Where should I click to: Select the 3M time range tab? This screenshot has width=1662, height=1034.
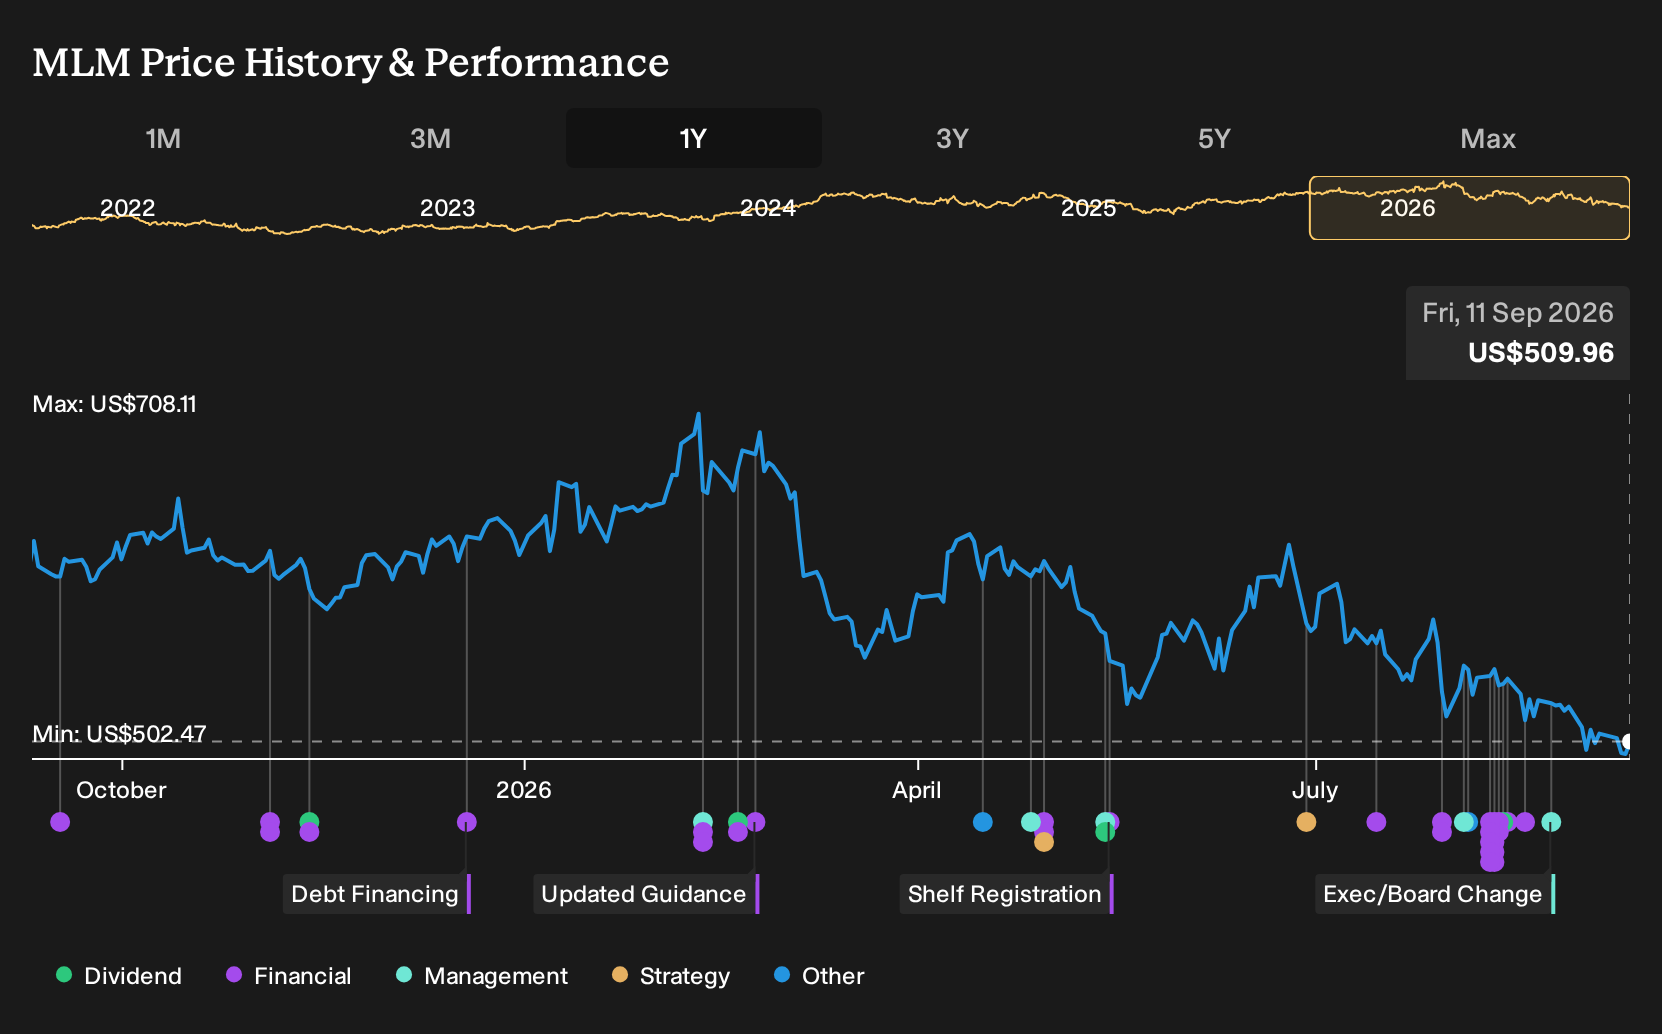pos(430,138)
